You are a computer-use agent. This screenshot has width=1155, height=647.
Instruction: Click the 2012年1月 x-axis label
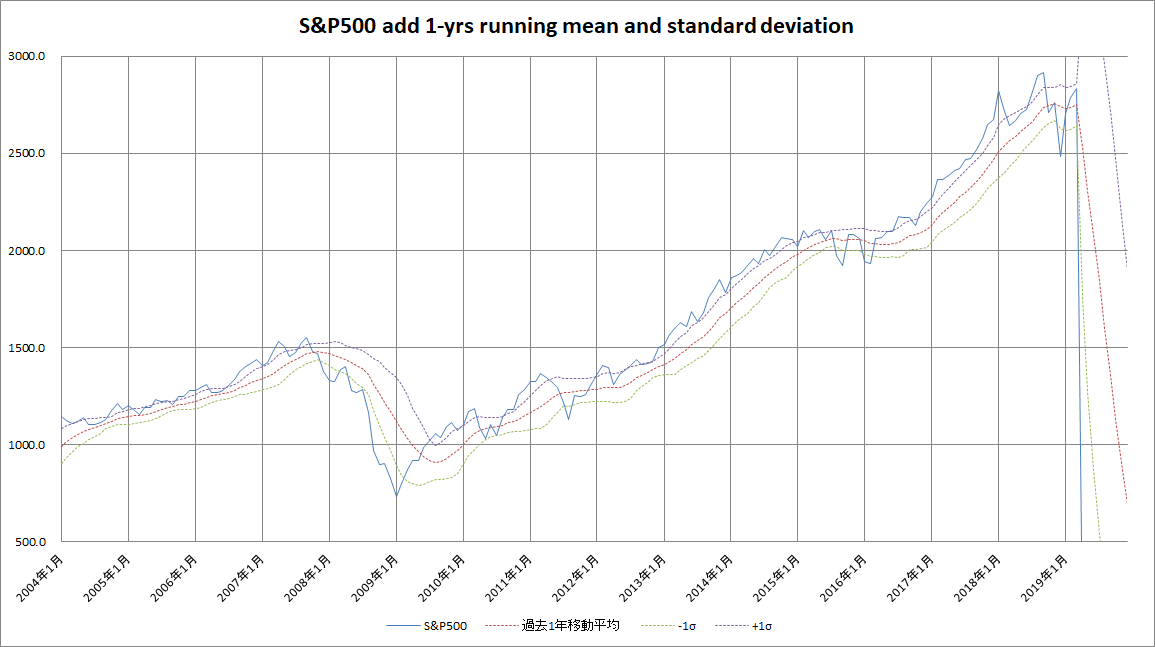click(x=576, y=578)
